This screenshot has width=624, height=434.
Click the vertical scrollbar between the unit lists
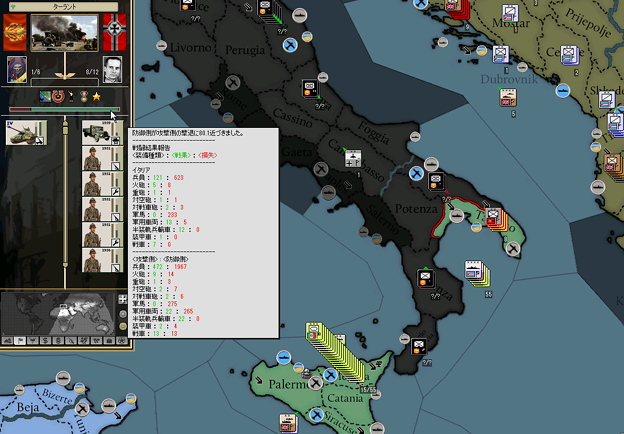point(65,195)
